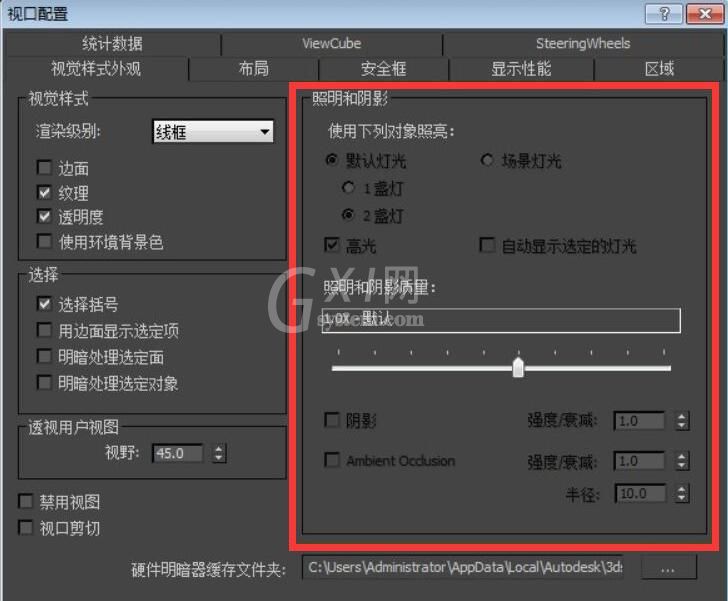Image resolution: width=728 pixels, height=601 pixels.
Task: Select the 默认灯光 radio button
Action: (x=332, y=160)
